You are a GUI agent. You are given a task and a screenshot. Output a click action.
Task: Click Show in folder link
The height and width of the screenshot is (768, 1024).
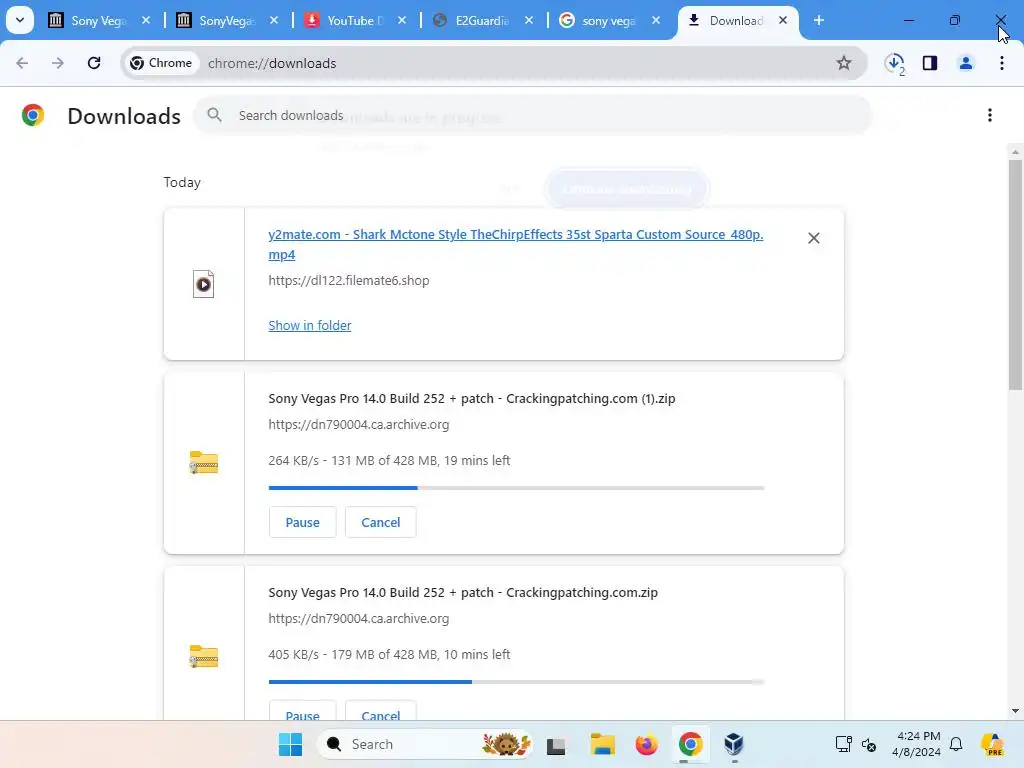[x=310, y=325]
